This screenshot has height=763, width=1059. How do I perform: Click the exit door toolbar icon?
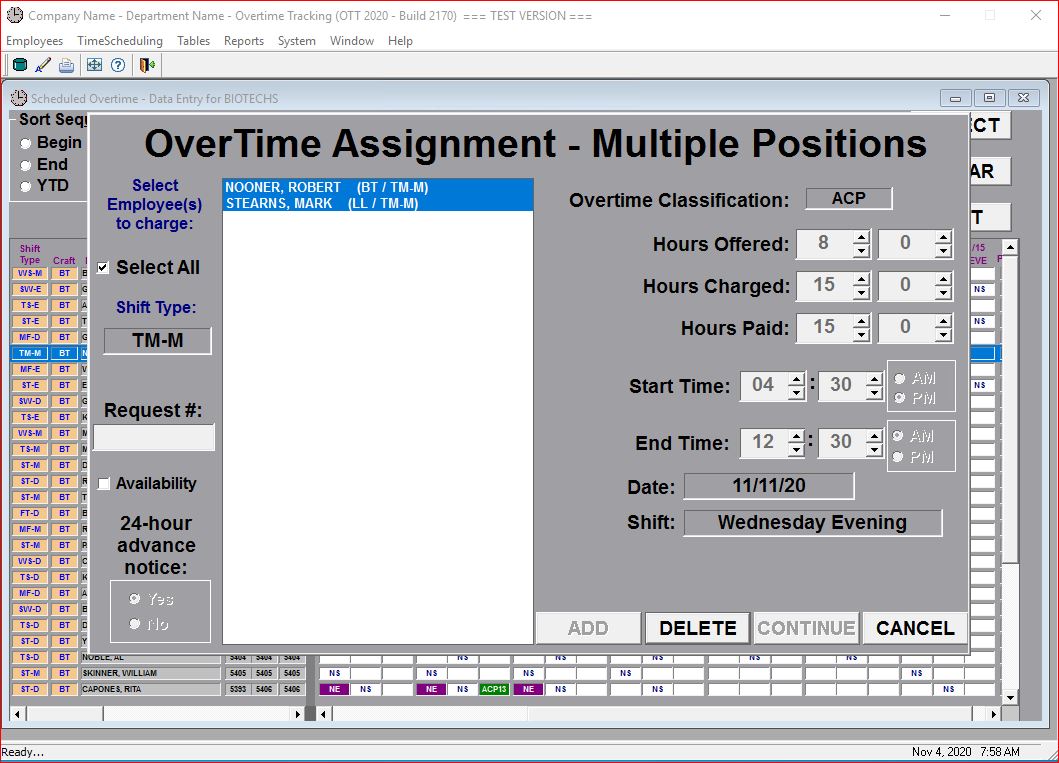[147, 65]
